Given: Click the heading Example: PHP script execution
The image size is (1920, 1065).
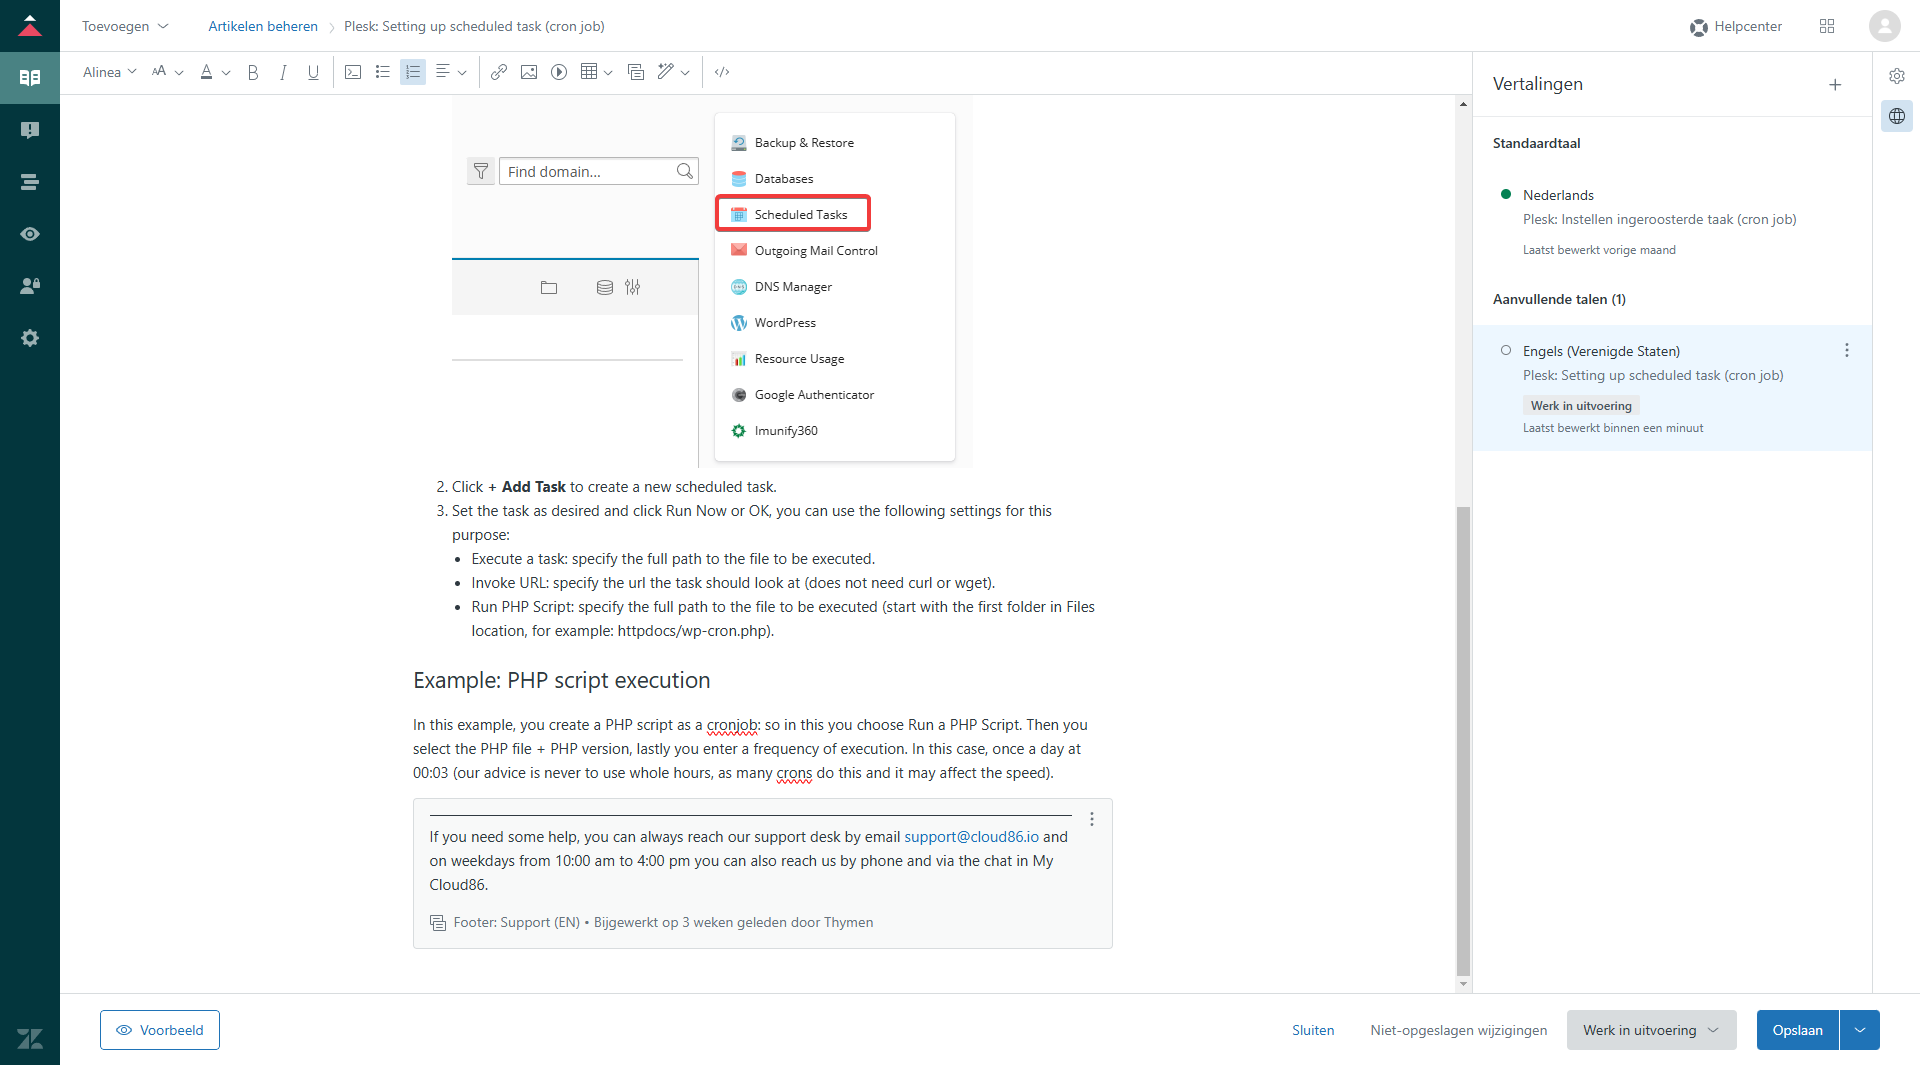Looking at the screenshot, I should click(x=561, y=680).
